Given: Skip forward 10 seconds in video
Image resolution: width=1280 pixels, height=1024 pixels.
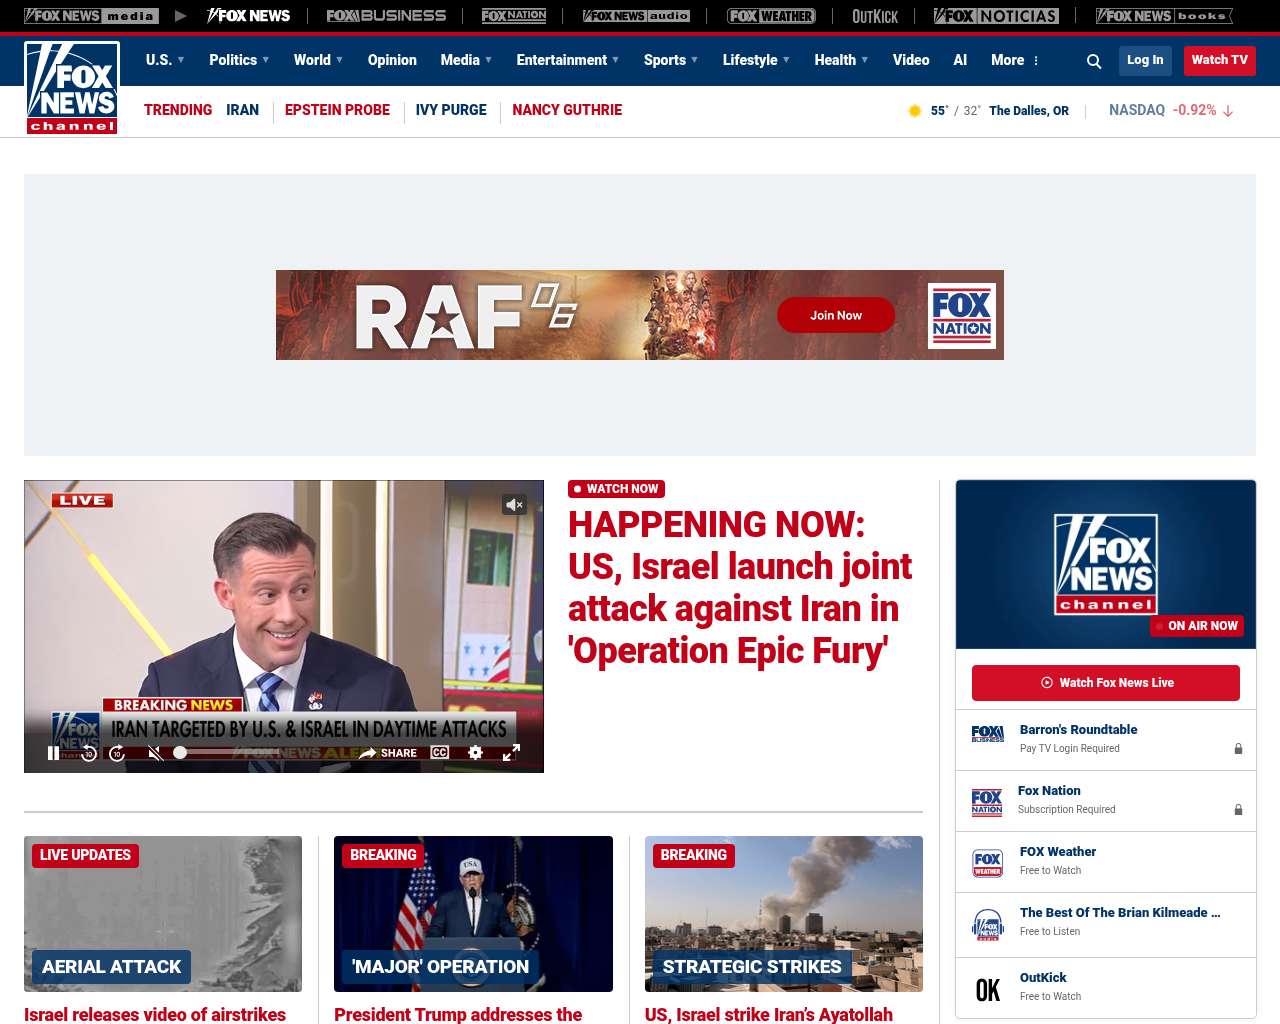Looking at the screenshot, I should point(117,753).
